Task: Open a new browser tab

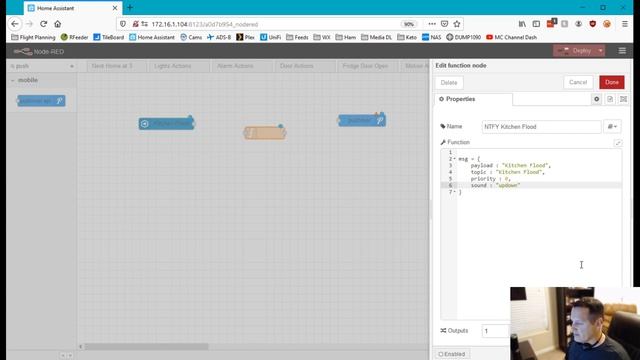Action: coord(130,7)
